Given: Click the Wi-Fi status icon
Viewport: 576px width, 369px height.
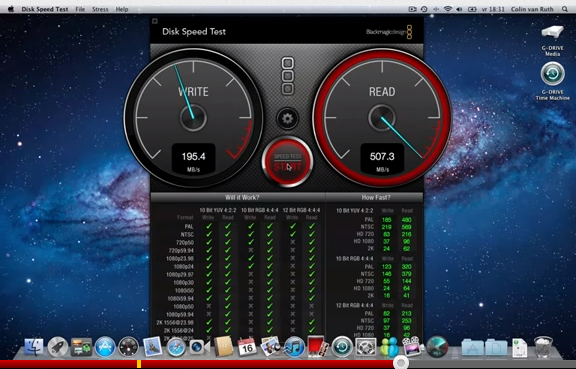Looking at the screenshot, I should [x=447, y=9].
